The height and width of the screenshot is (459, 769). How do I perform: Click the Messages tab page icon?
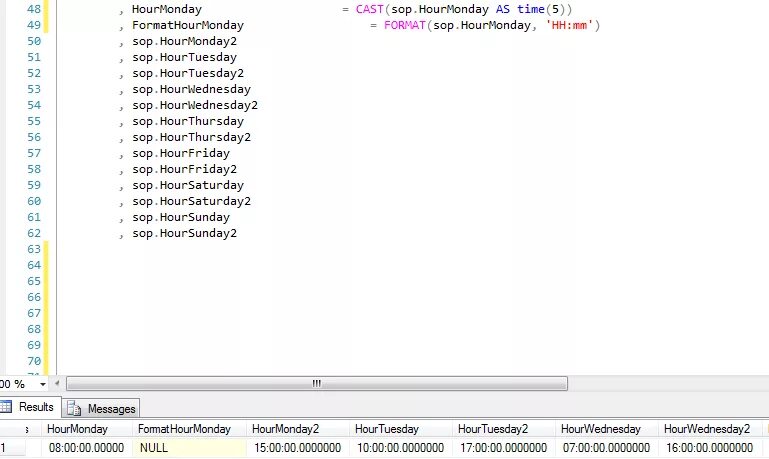point(74,408)
